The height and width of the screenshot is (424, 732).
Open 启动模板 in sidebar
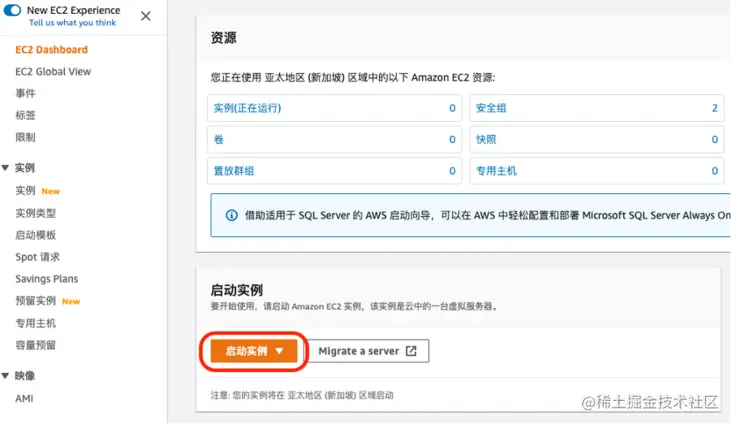click(x=35, y=235)
